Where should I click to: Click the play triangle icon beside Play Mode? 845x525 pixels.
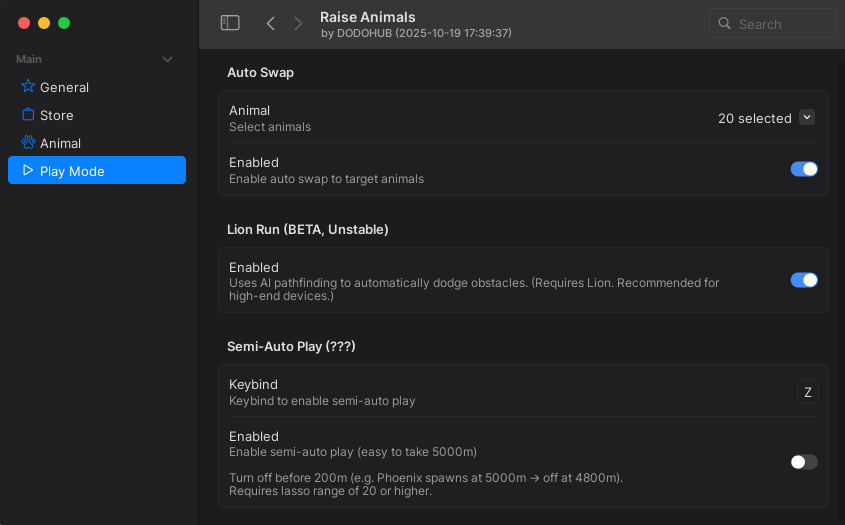click(28, 170)
